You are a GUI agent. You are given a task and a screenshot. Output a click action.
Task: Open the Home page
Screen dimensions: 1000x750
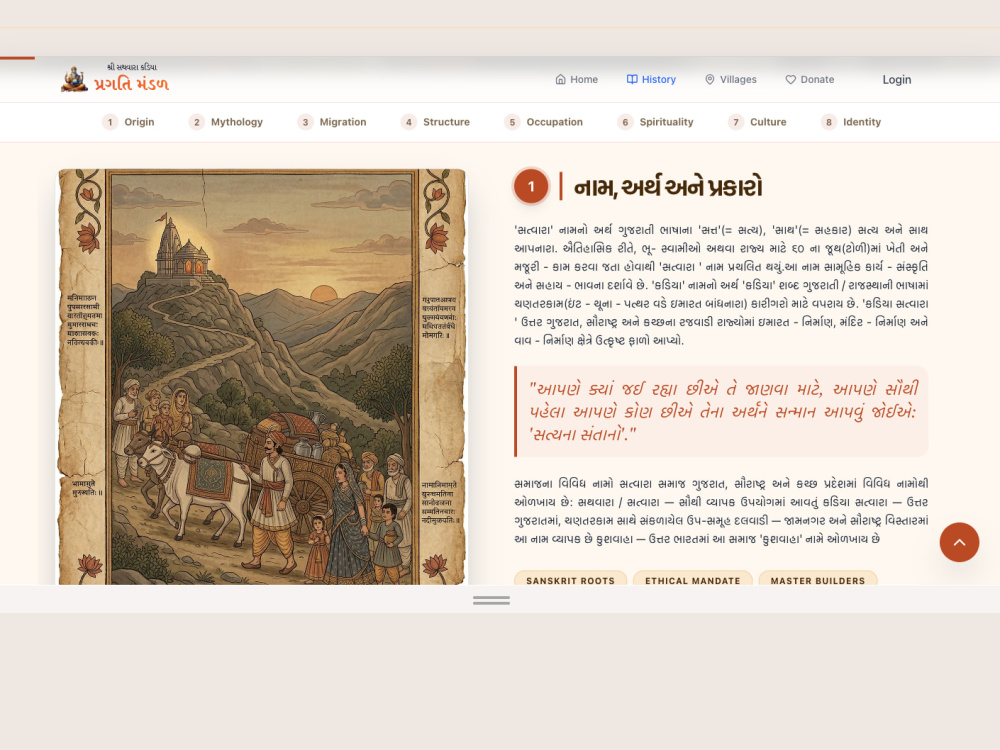tap(577, 80)
